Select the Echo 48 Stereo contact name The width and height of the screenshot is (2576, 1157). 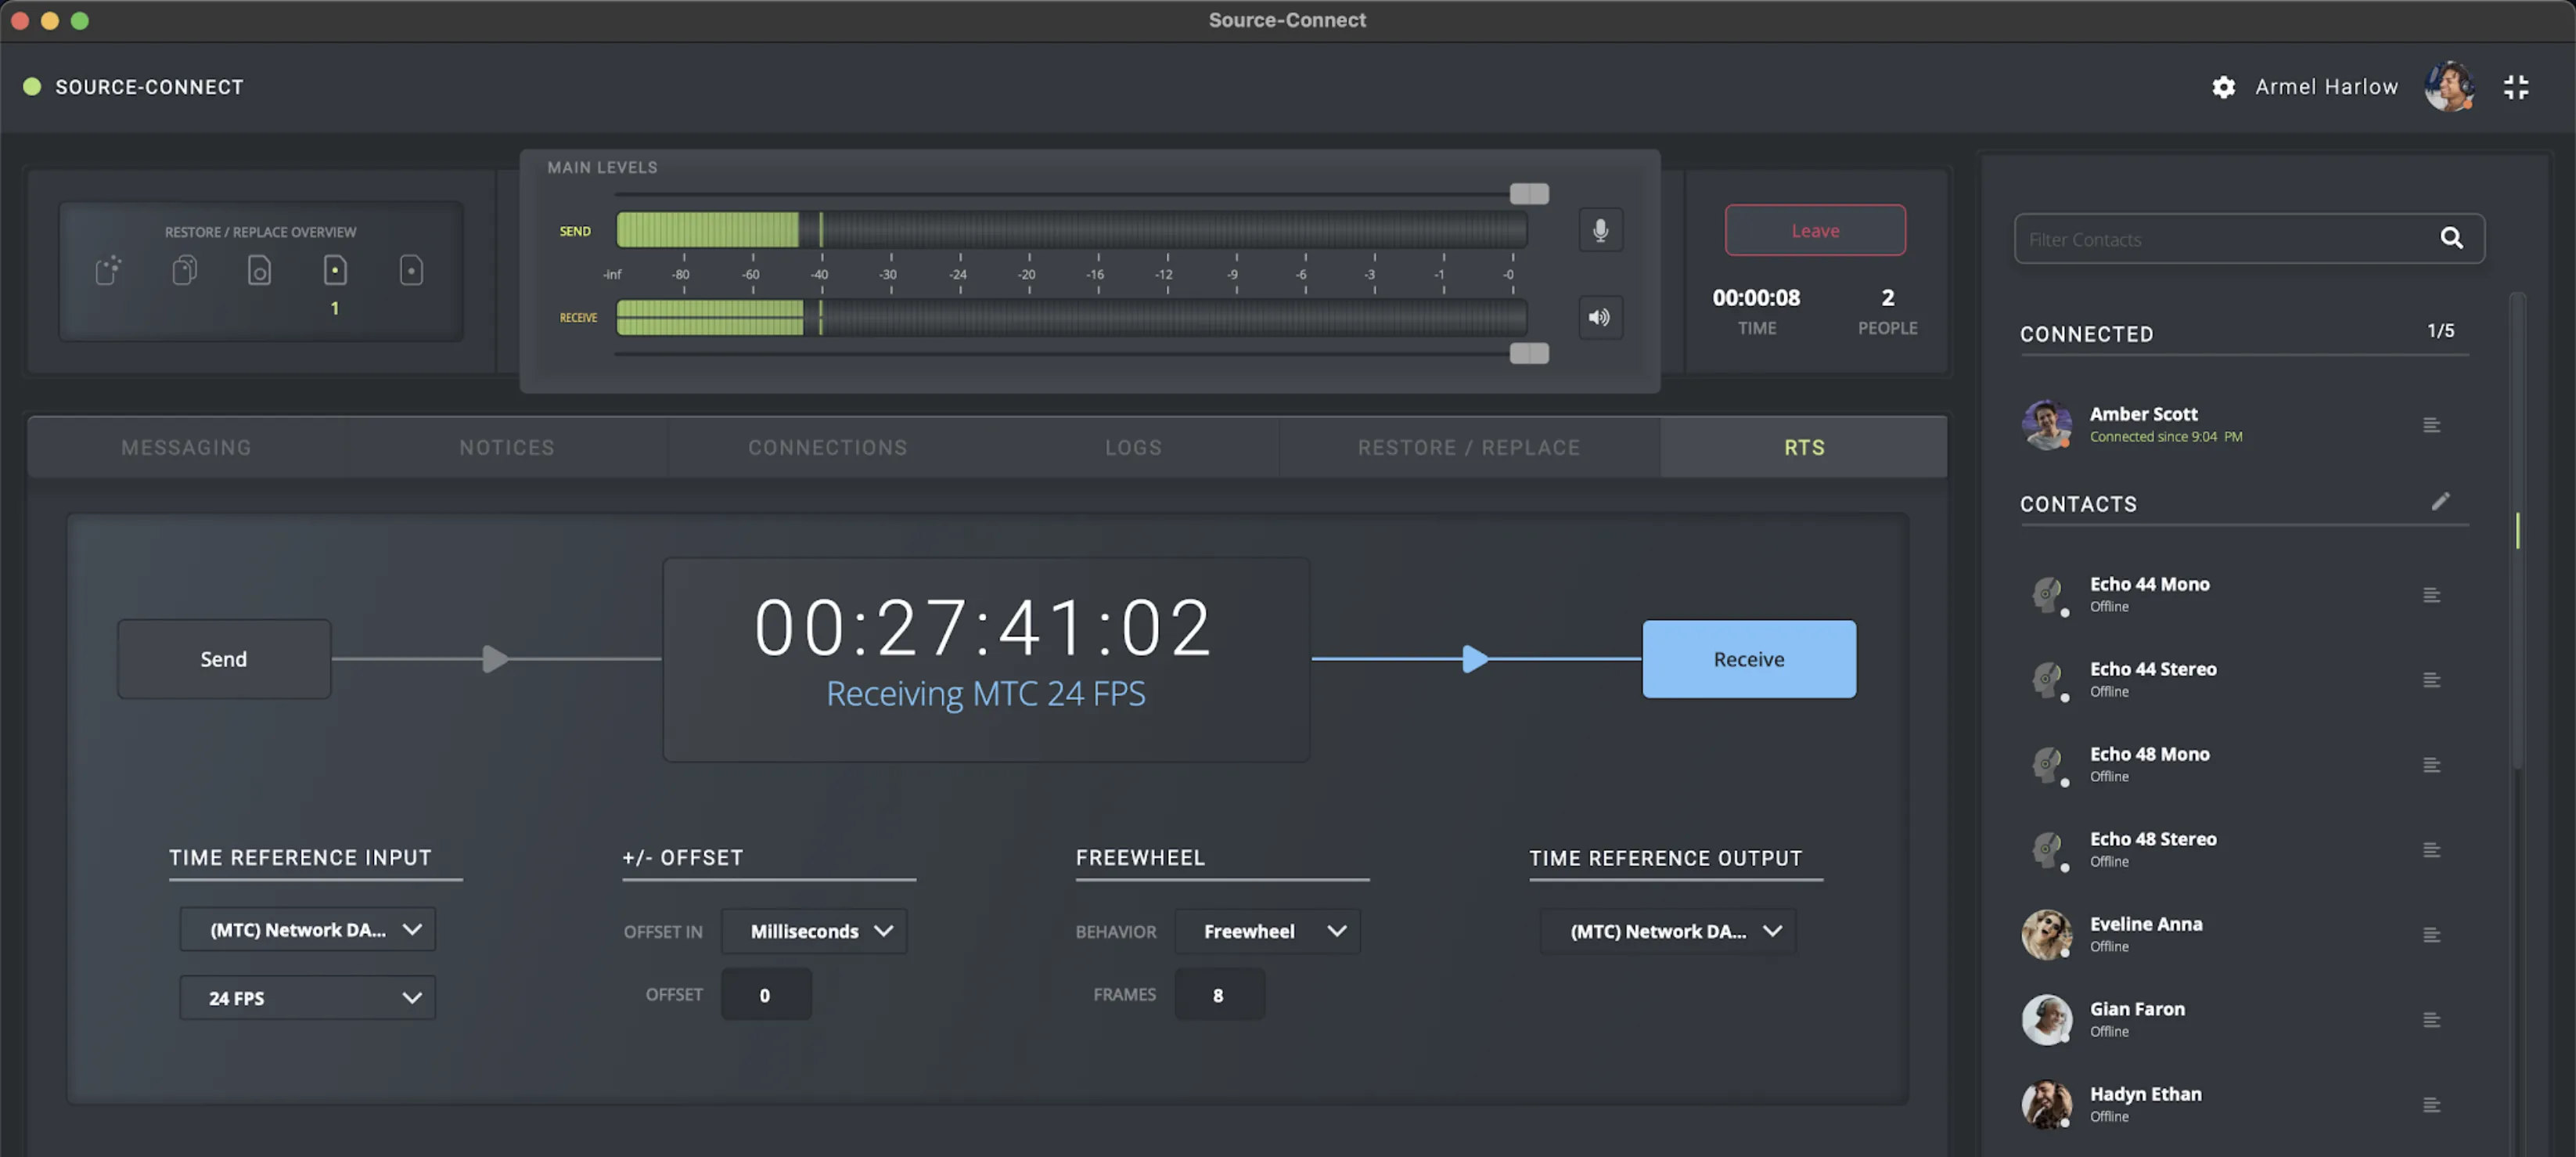(x=2153, y=839)
